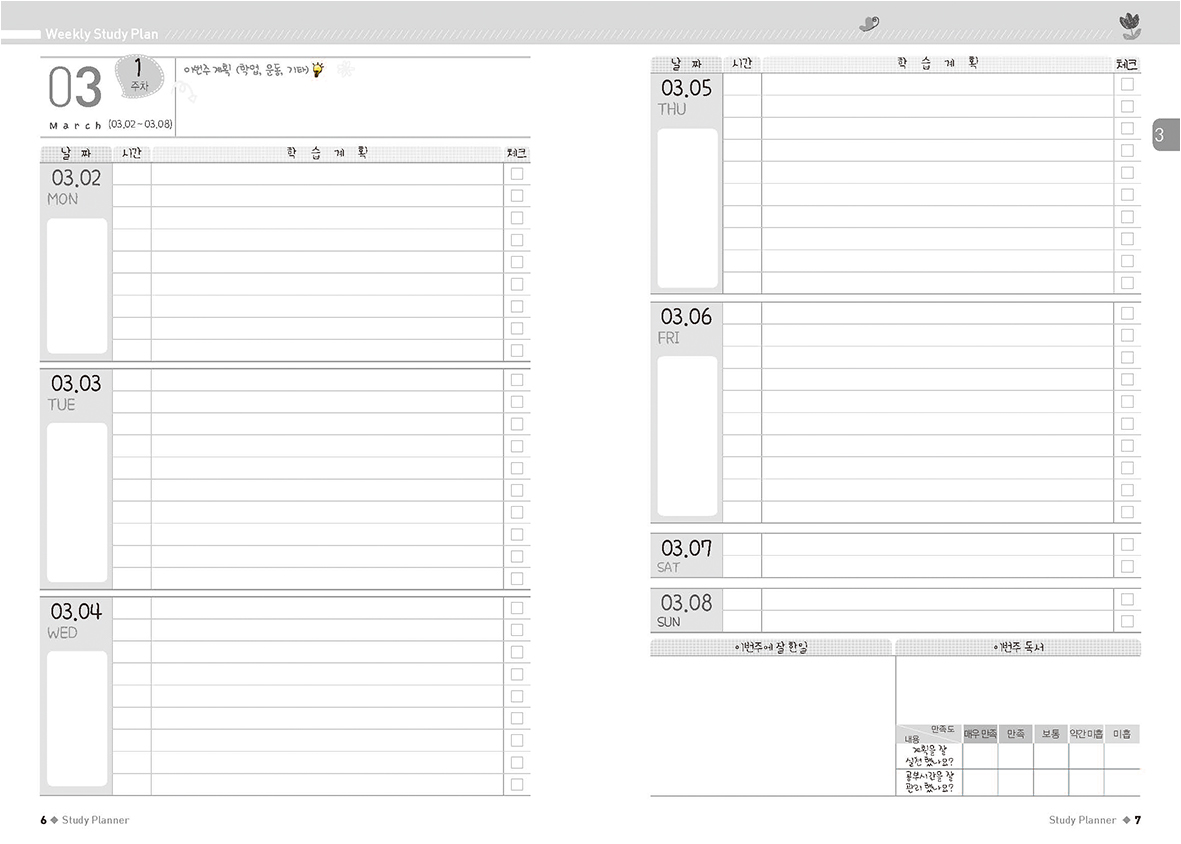
Task: Click the Weekly Study Plan header title
Action: click(x=101, y=34)
